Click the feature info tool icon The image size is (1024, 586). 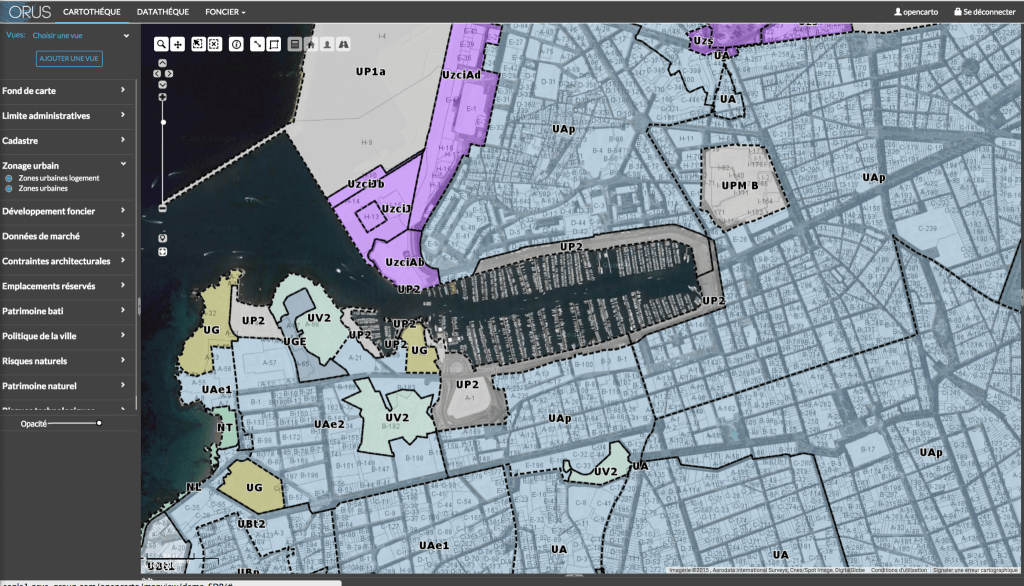click(236, 44)
